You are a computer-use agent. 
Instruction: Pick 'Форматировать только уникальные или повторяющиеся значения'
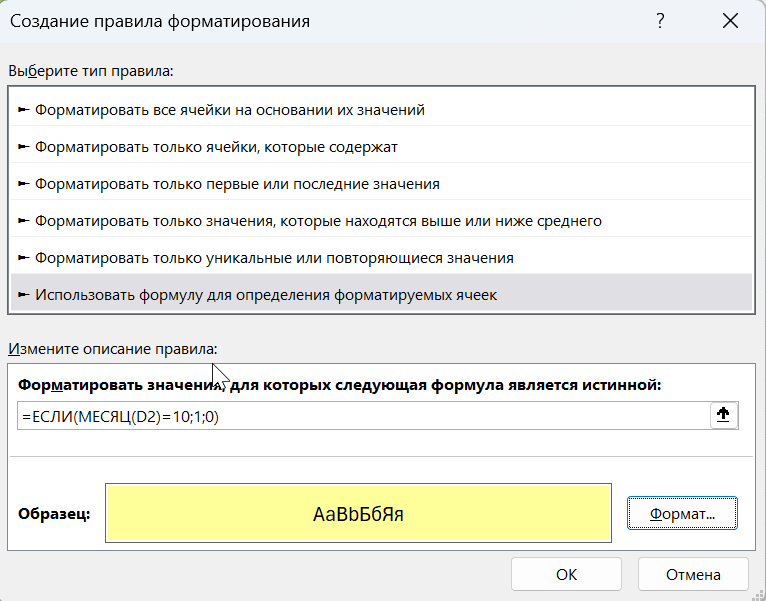click(381, 258)
